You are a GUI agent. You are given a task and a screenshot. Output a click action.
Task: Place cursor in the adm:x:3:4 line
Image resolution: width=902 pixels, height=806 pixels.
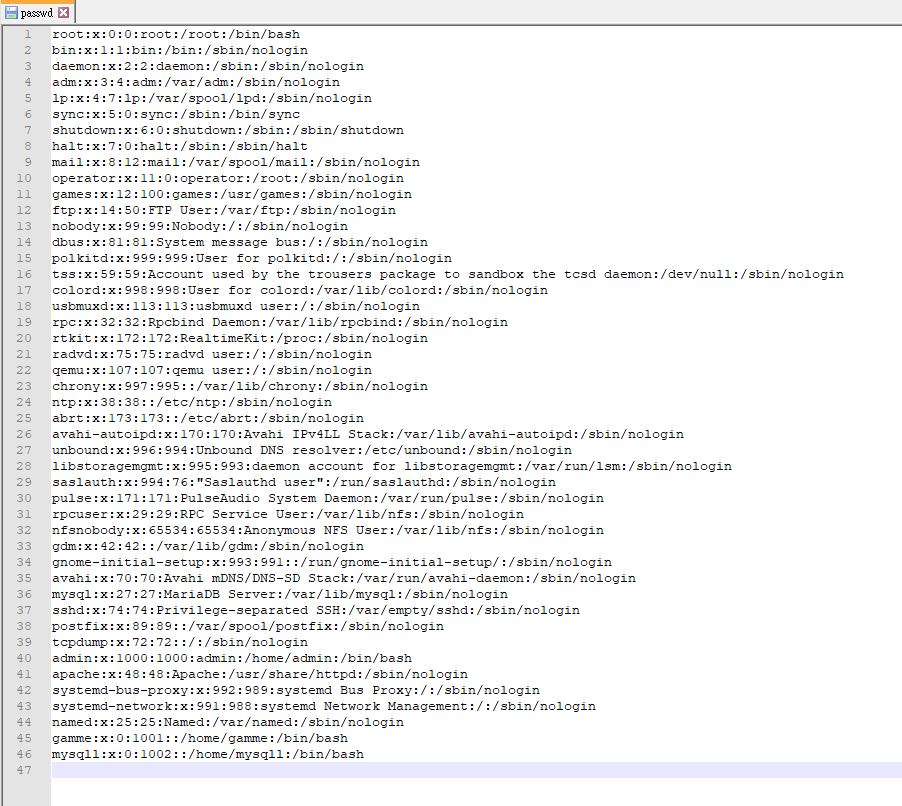click(196, 83)
